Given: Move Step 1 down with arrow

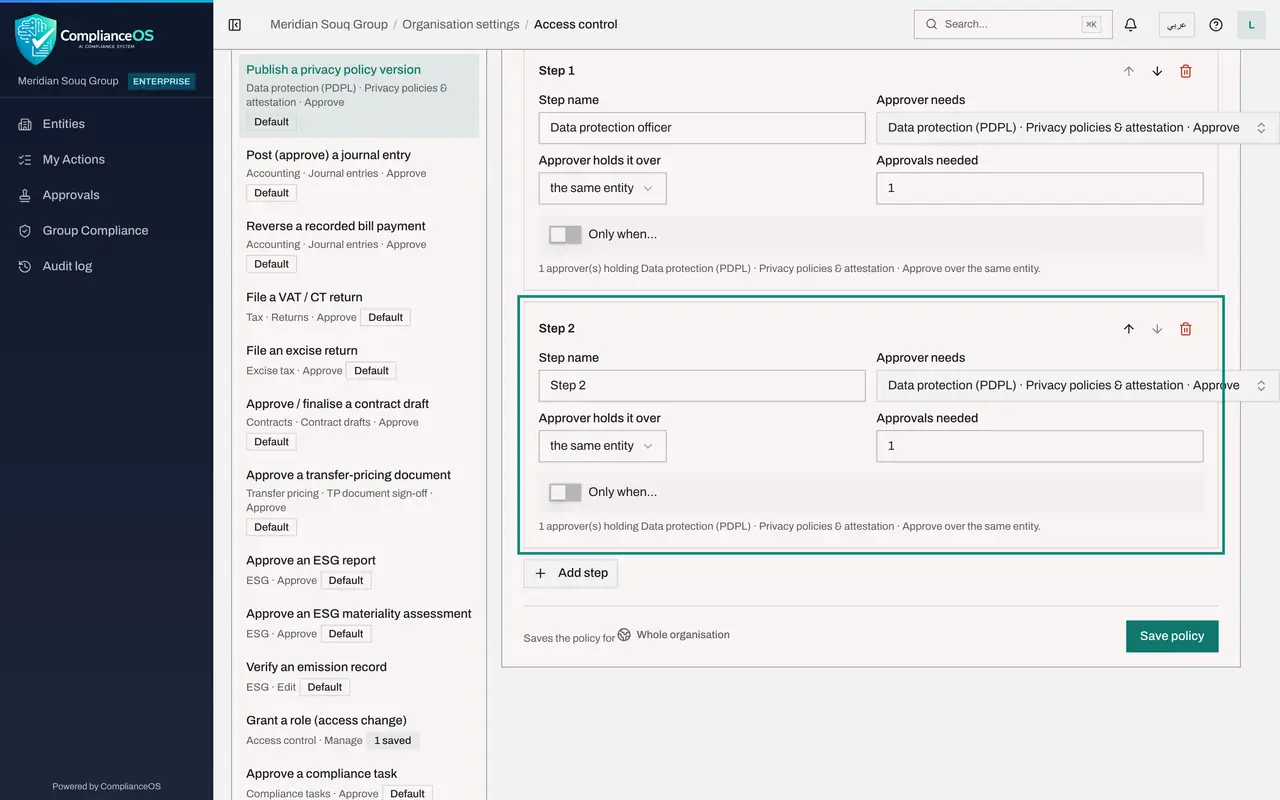Looking at the screenshot, I should (x=1157, y=71).
